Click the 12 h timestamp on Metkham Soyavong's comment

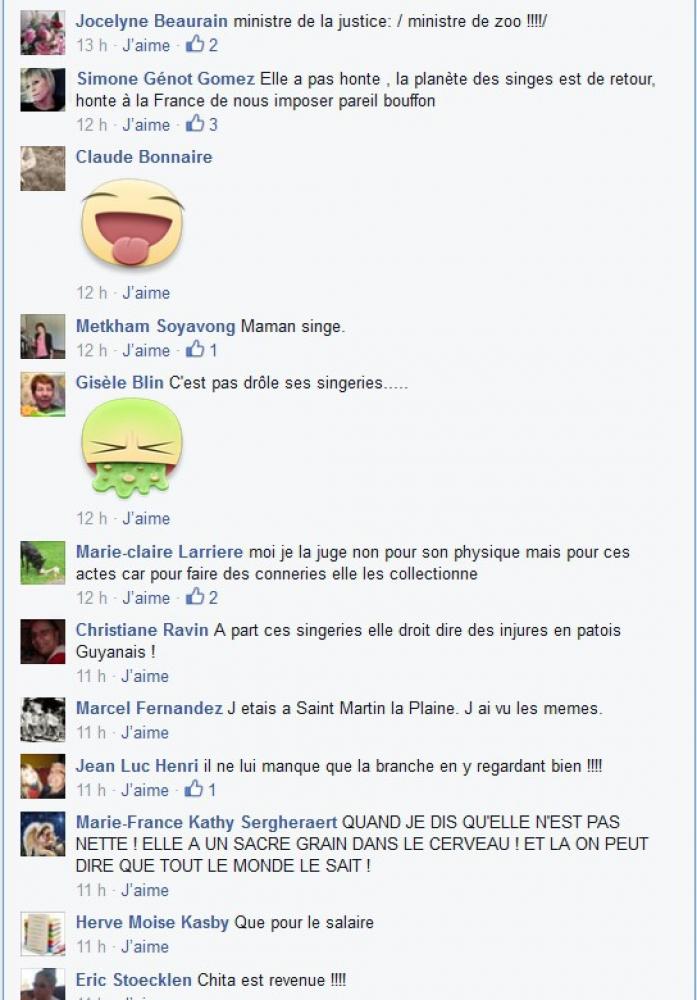click(92, 350)
